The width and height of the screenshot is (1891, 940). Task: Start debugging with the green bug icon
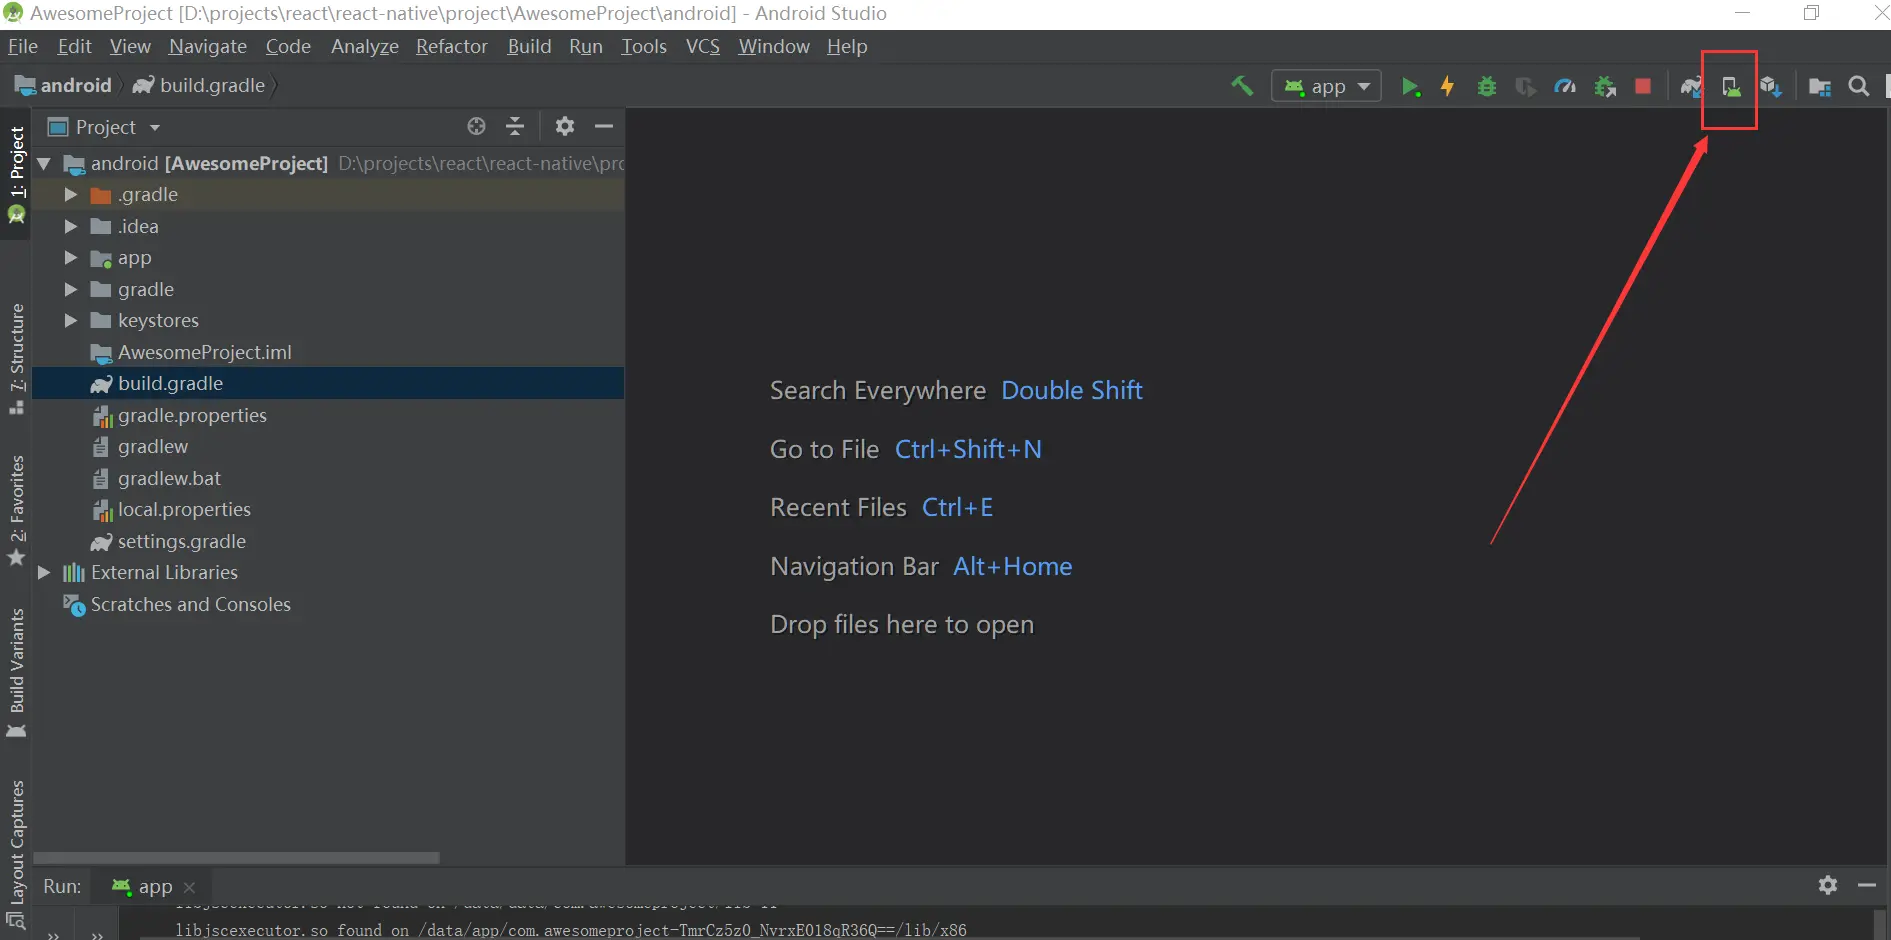click(x=1486, y=87)
